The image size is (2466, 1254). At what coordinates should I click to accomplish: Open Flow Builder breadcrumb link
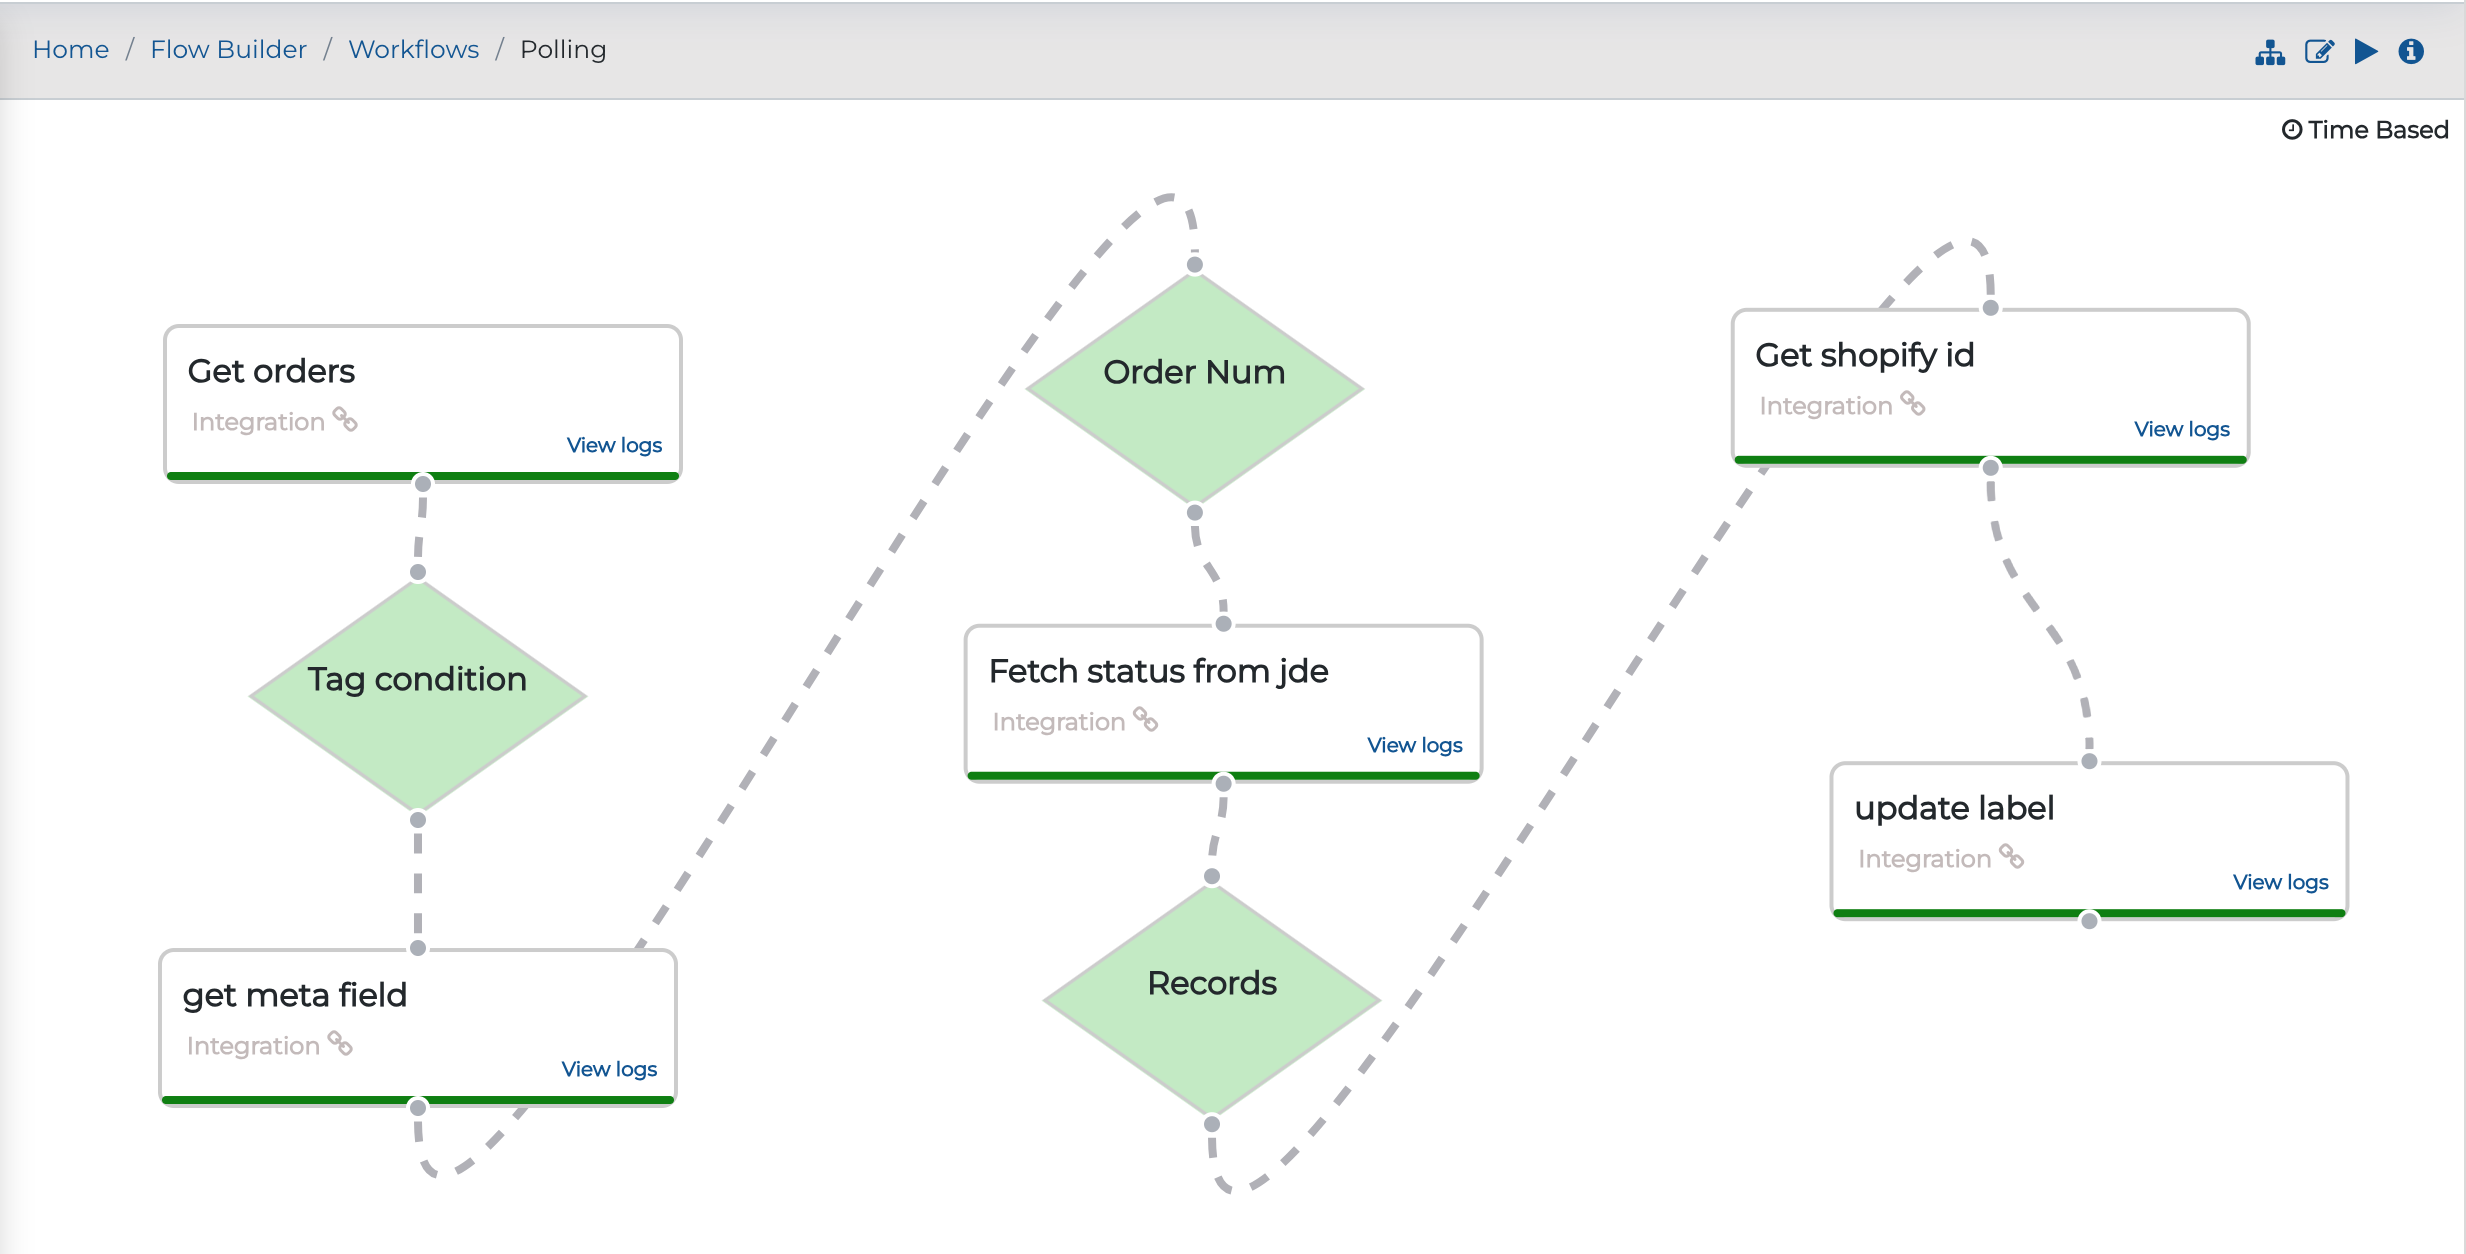(x=228, y=49)
